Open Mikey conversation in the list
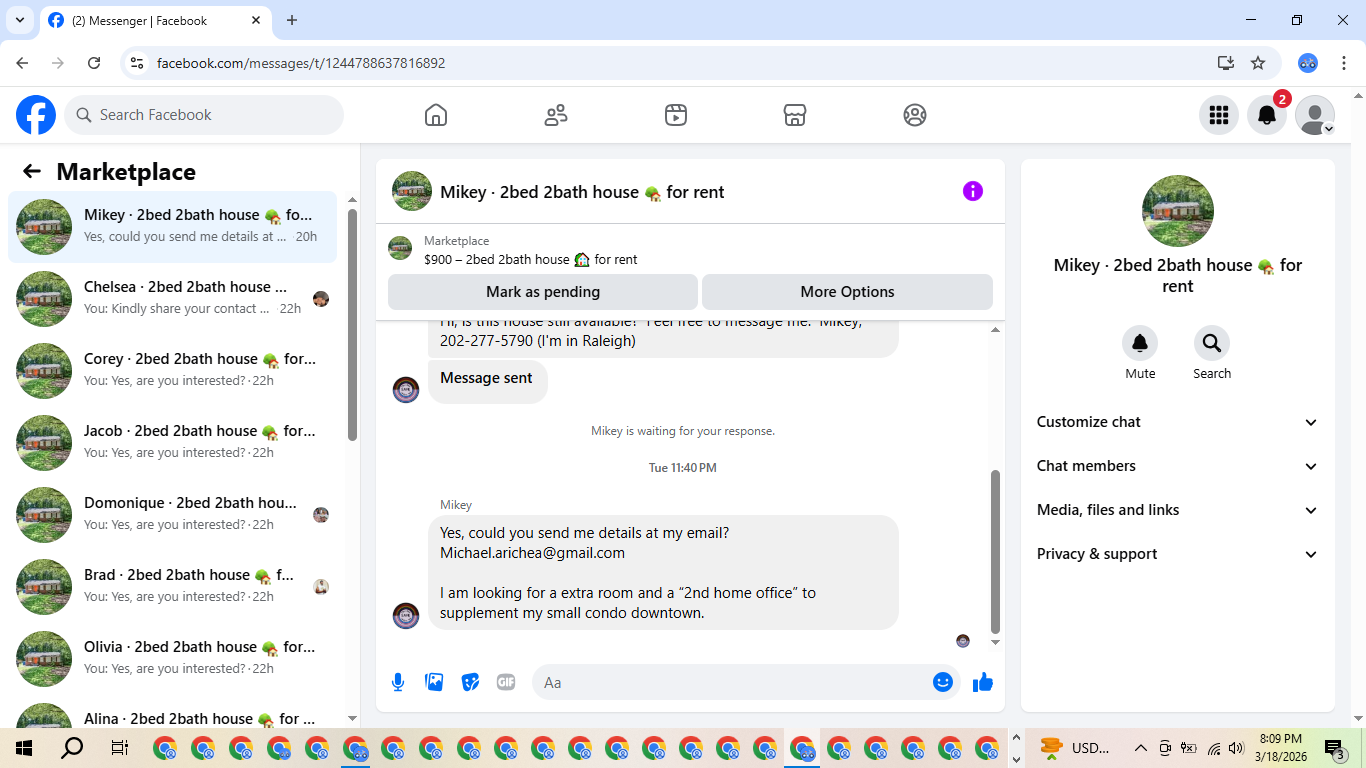The image size is (1366, 768). (x=172, y=227)
